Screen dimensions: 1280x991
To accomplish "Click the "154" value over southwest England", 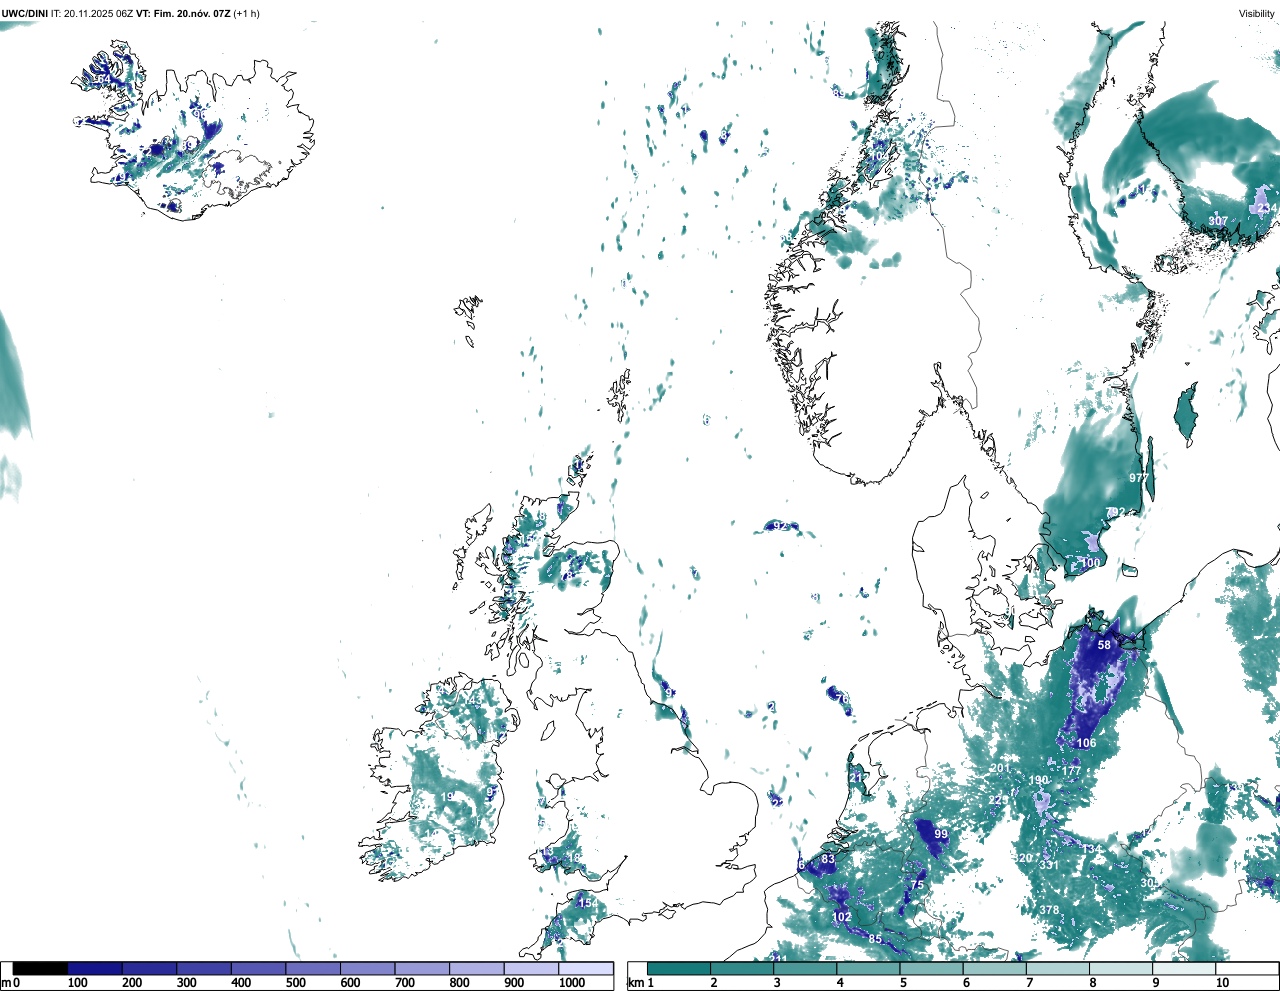I will point(589,903).
